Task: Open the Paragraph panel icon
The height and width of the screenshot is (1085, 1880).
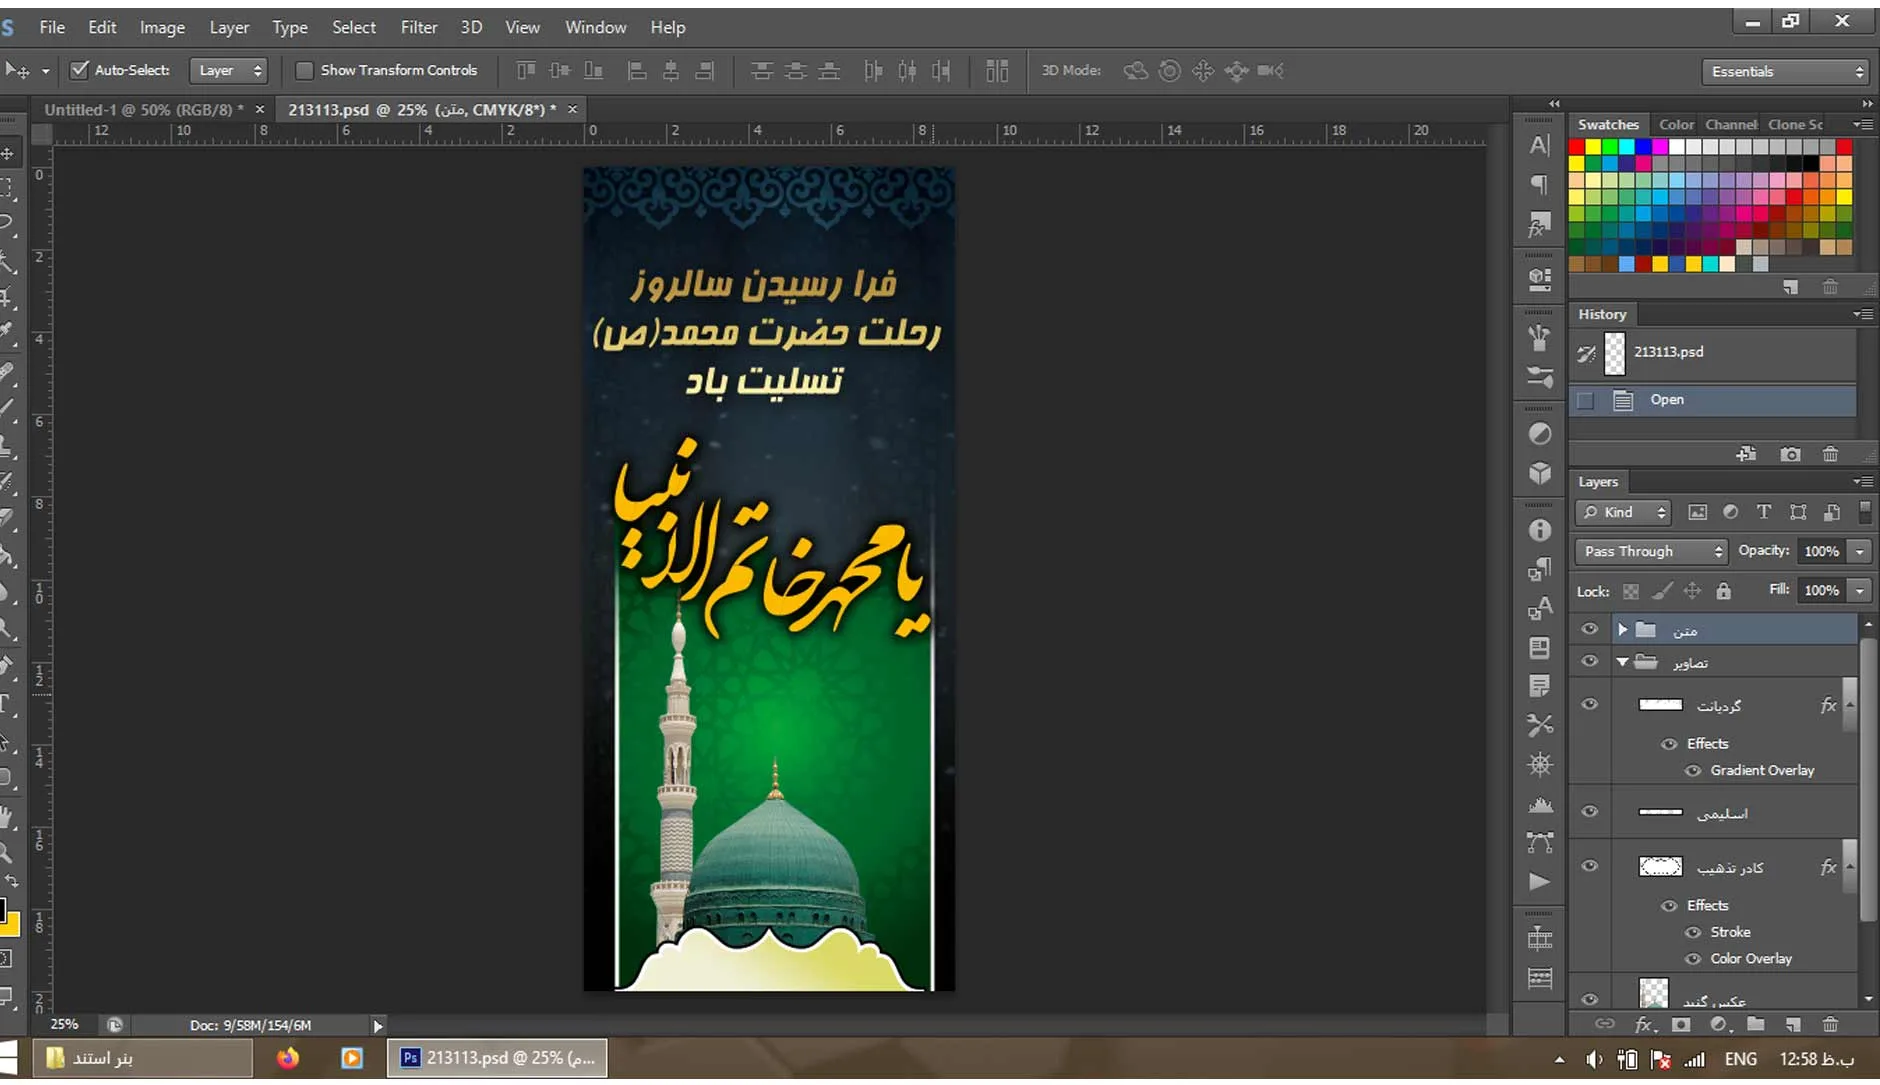Action: [x=1540, y=184]
